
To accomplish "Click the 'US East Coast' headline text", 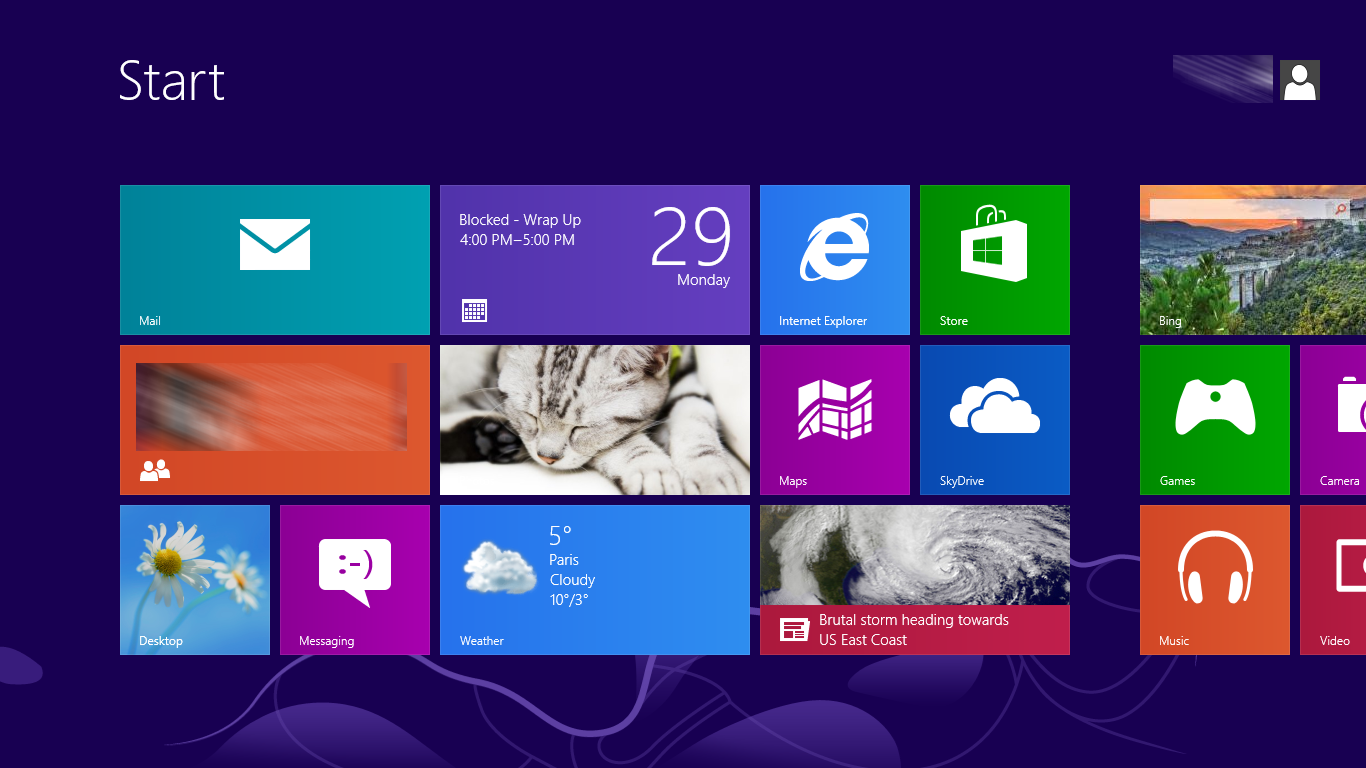I will [x=863, y=640].
